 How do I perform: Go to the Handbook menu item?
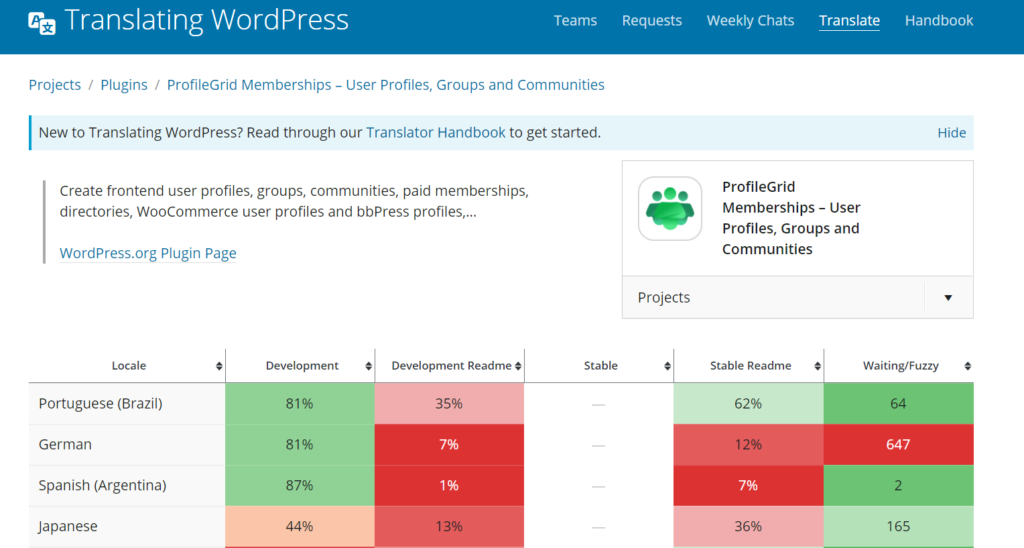(938, 21)
